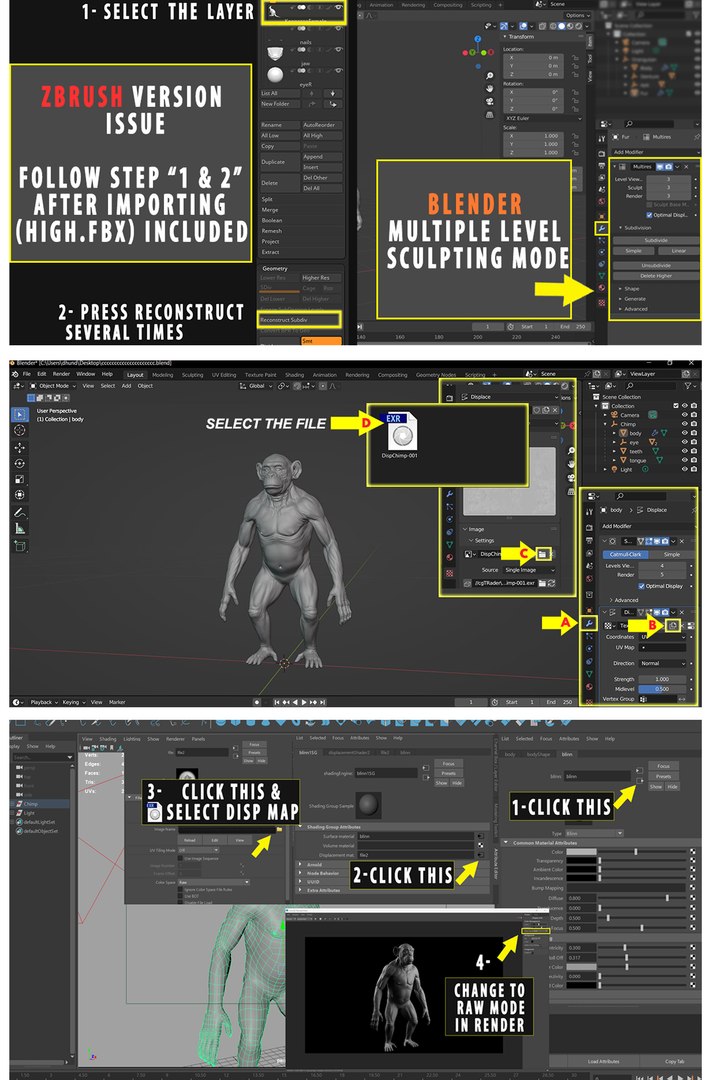Switch to the UV Editing workspace tab

[223, 375]
